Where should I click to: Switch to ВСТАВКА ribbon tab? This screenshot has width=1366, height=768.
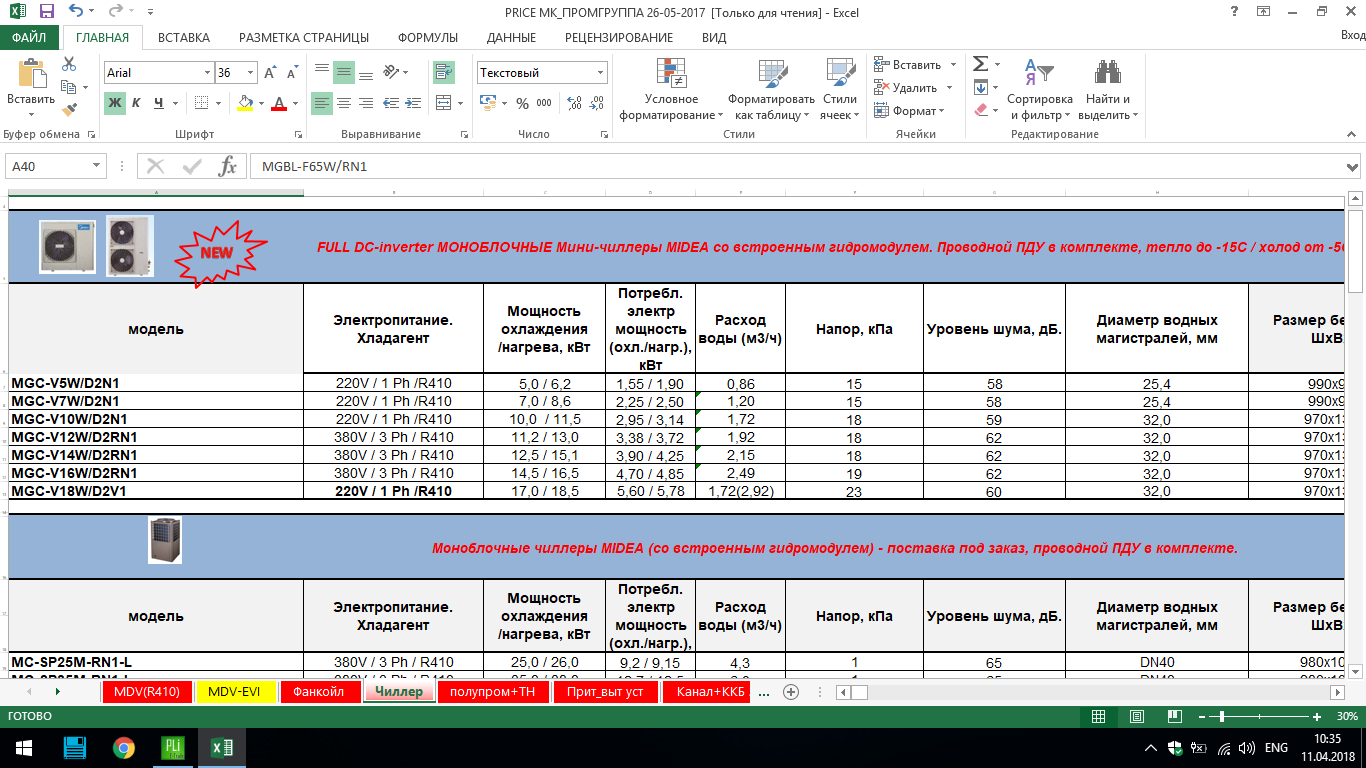(x=184, y=37)
